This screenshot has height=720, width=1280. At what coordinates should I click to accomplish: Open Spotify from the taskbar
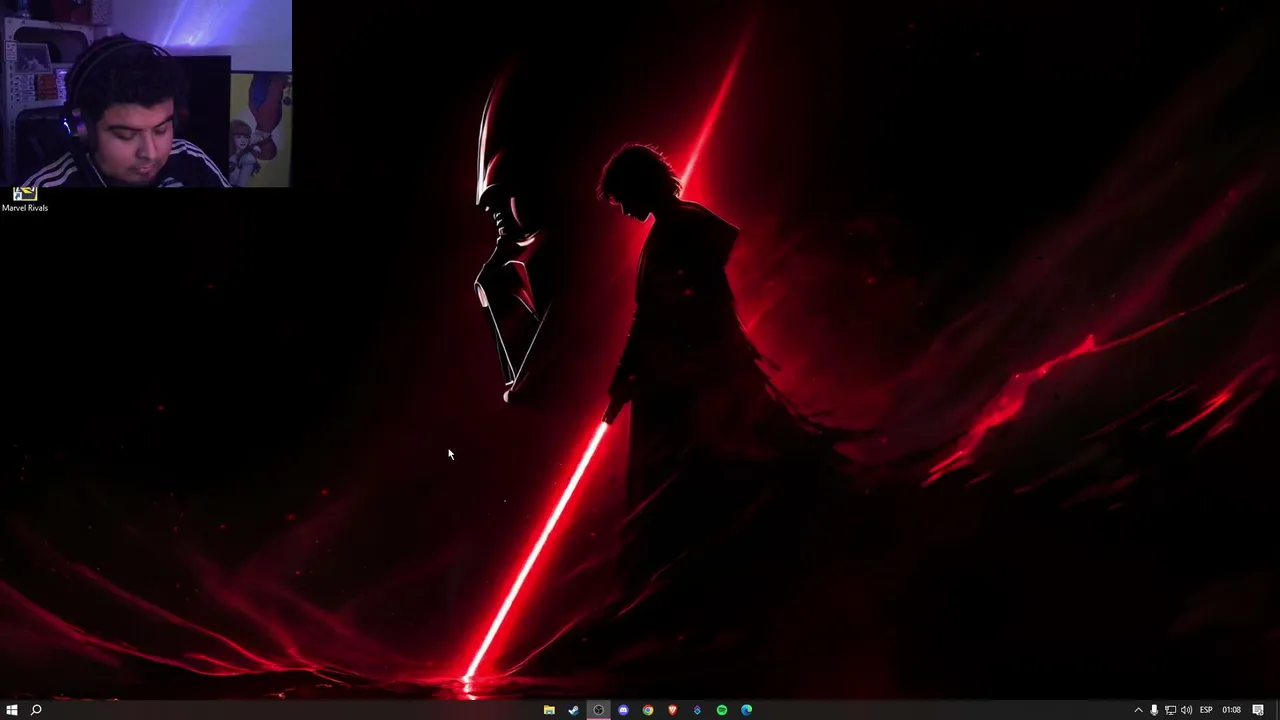click(722, 710)
